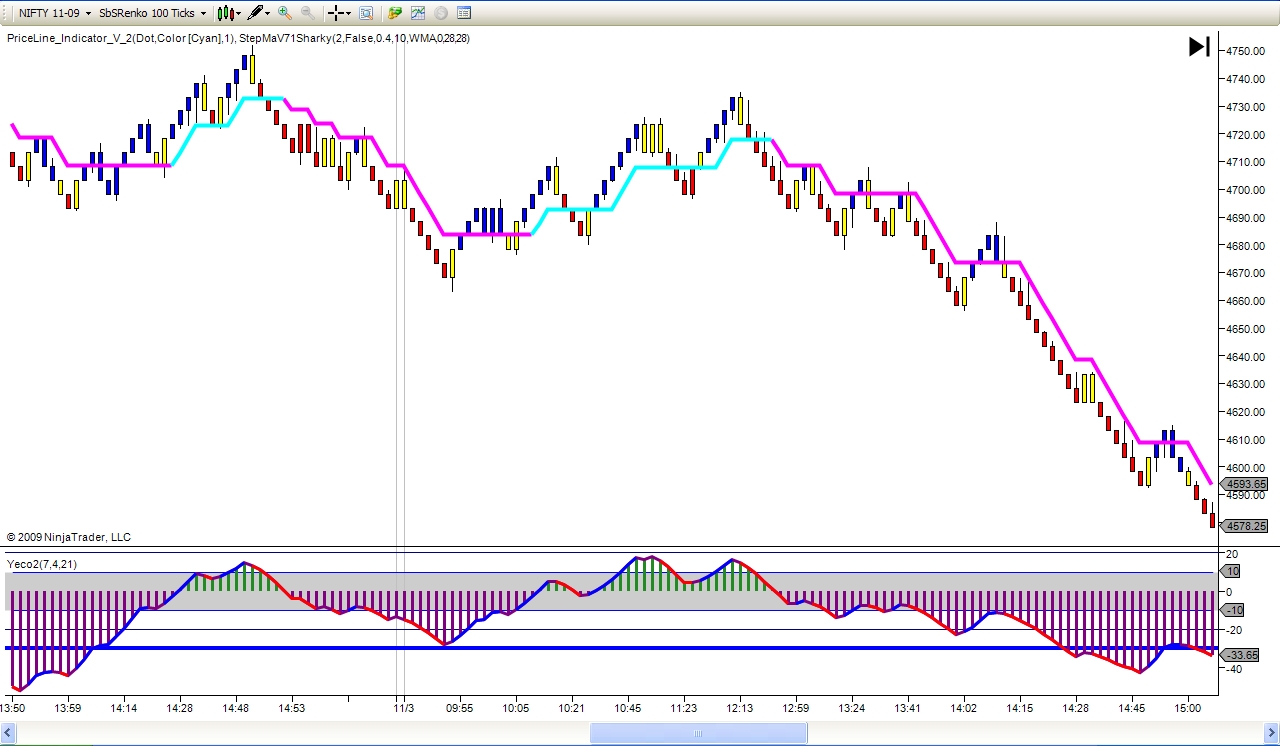Click the 12:13 time axis label
Viewport: 1280px width, 746px height.
tap(740, 709)
